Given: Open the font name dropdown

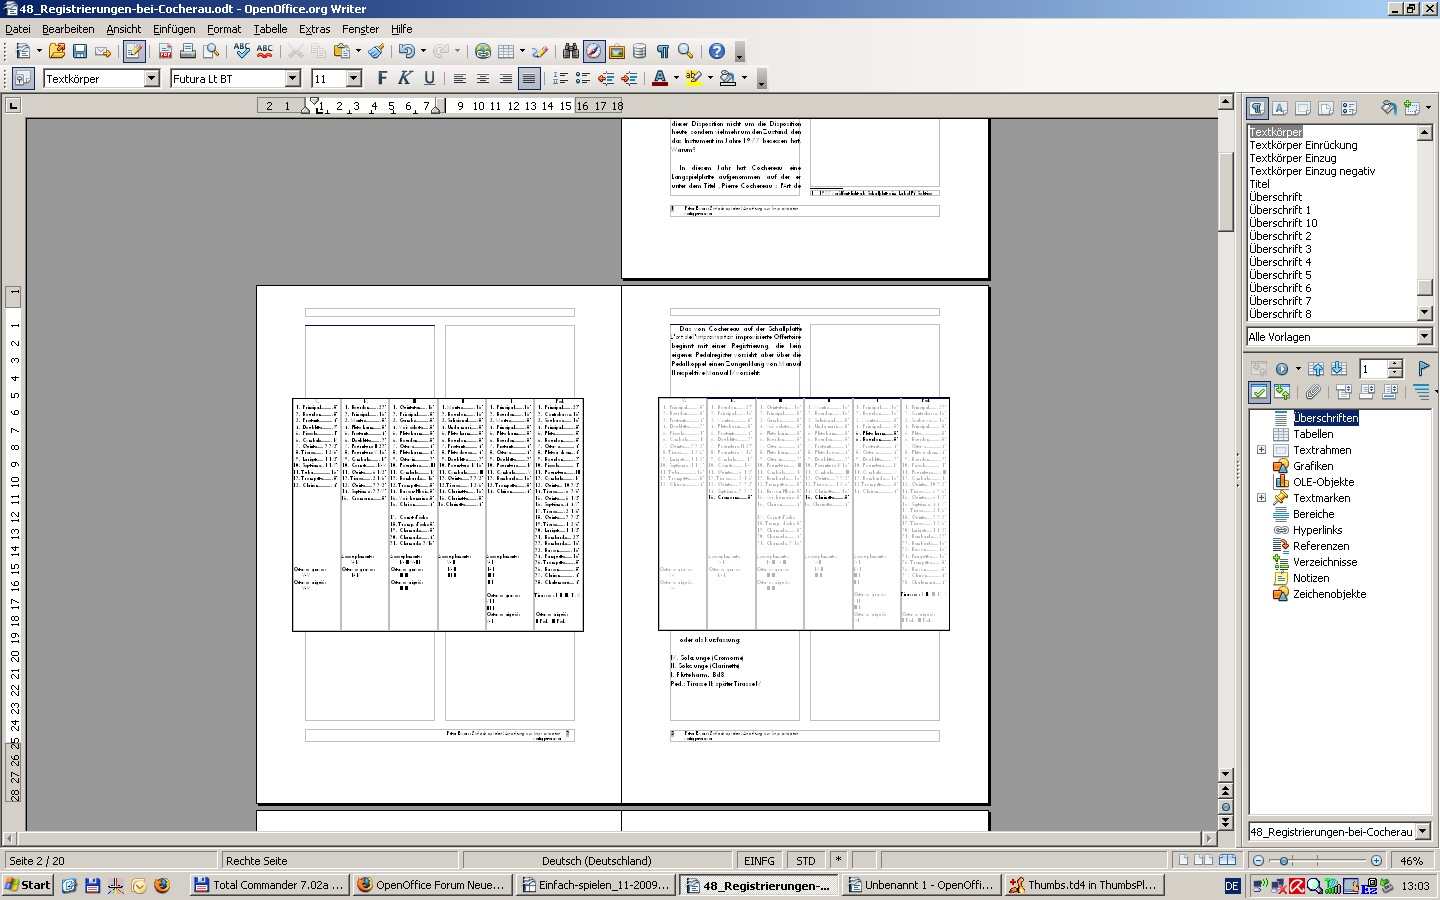Looking at the screenshot, I should [x=293, y=78].
